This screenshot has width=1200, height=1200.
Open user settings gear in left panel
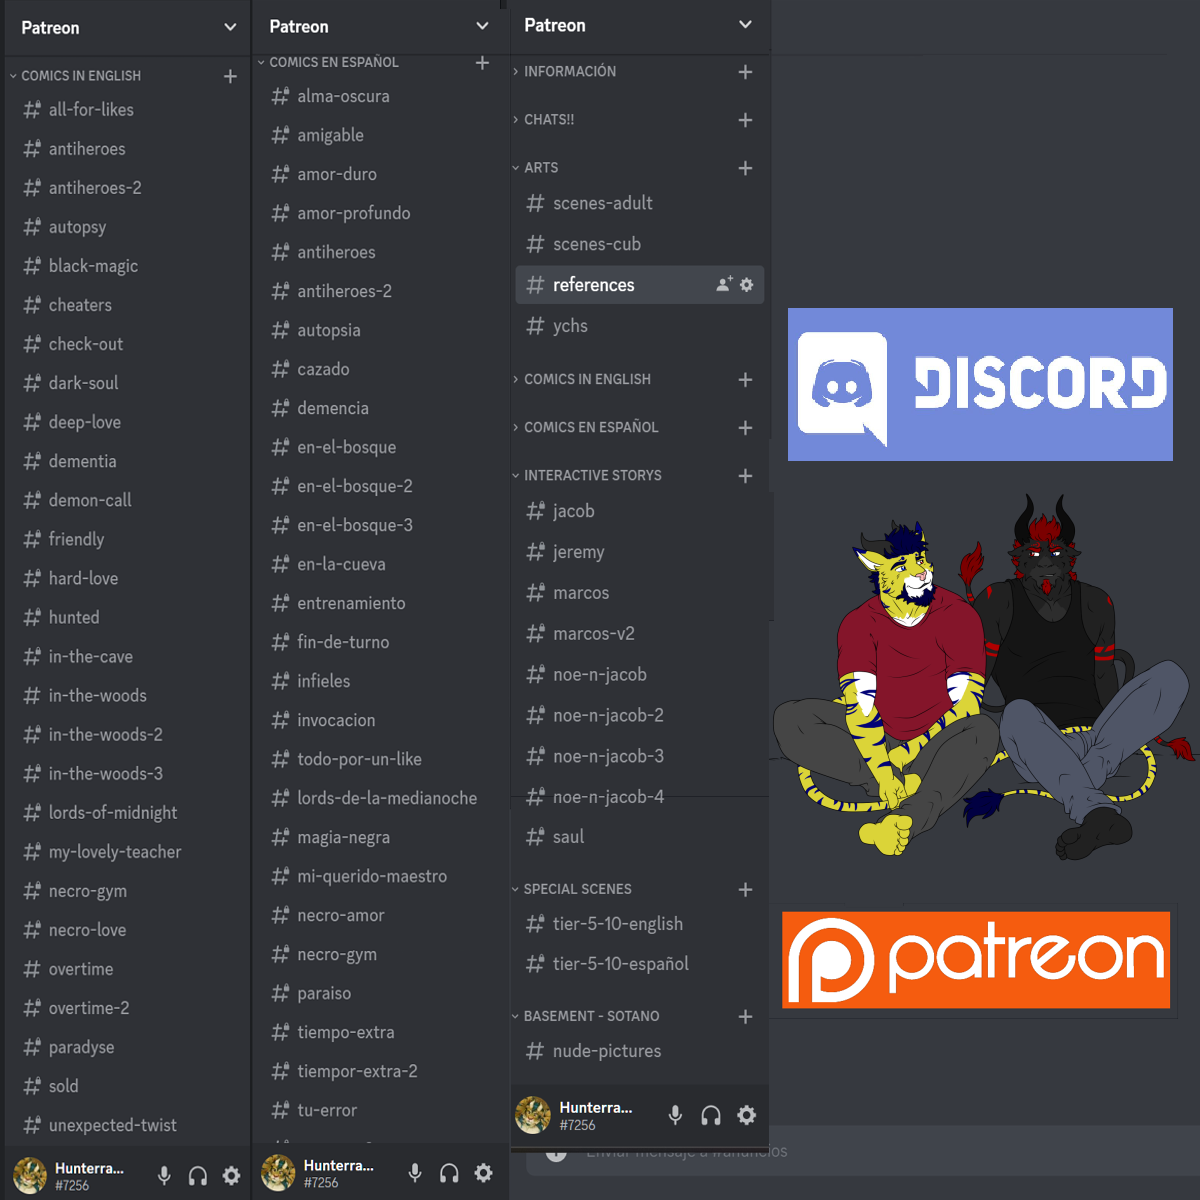click(231, 1176)
